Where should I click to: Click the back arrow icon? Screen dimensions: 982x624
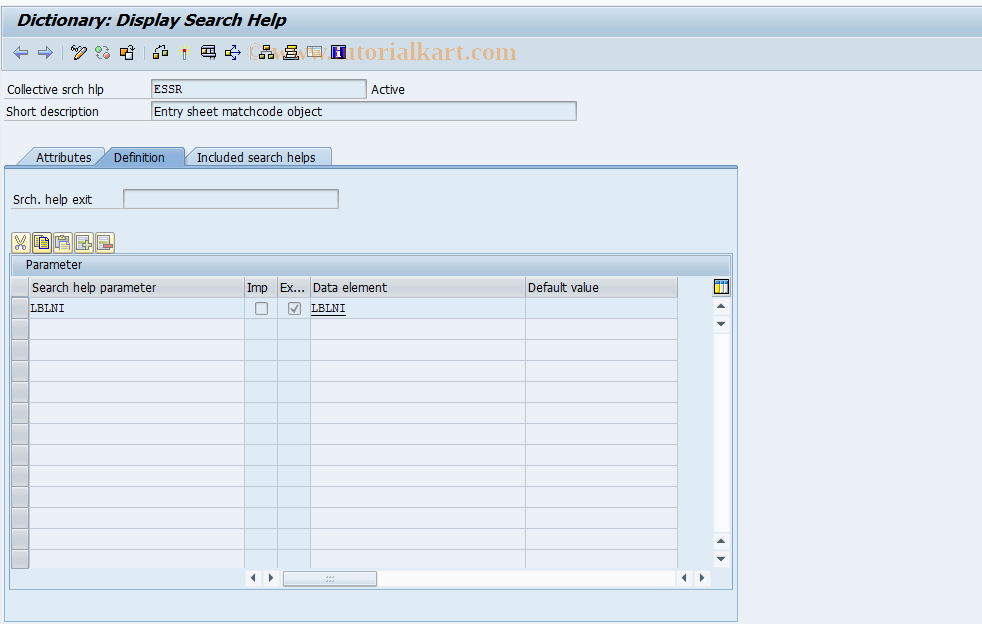[21, 53]
